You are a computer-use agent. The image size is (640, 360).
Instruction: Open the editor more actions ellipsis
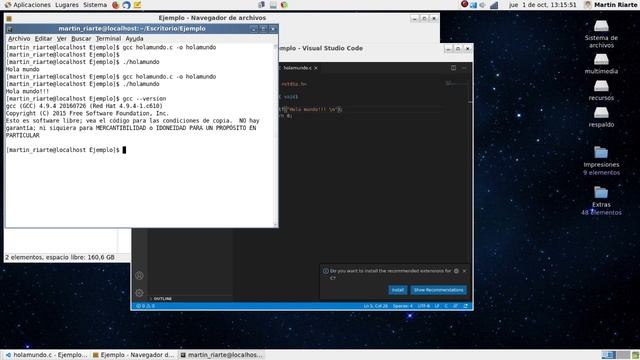click(464, 68)
